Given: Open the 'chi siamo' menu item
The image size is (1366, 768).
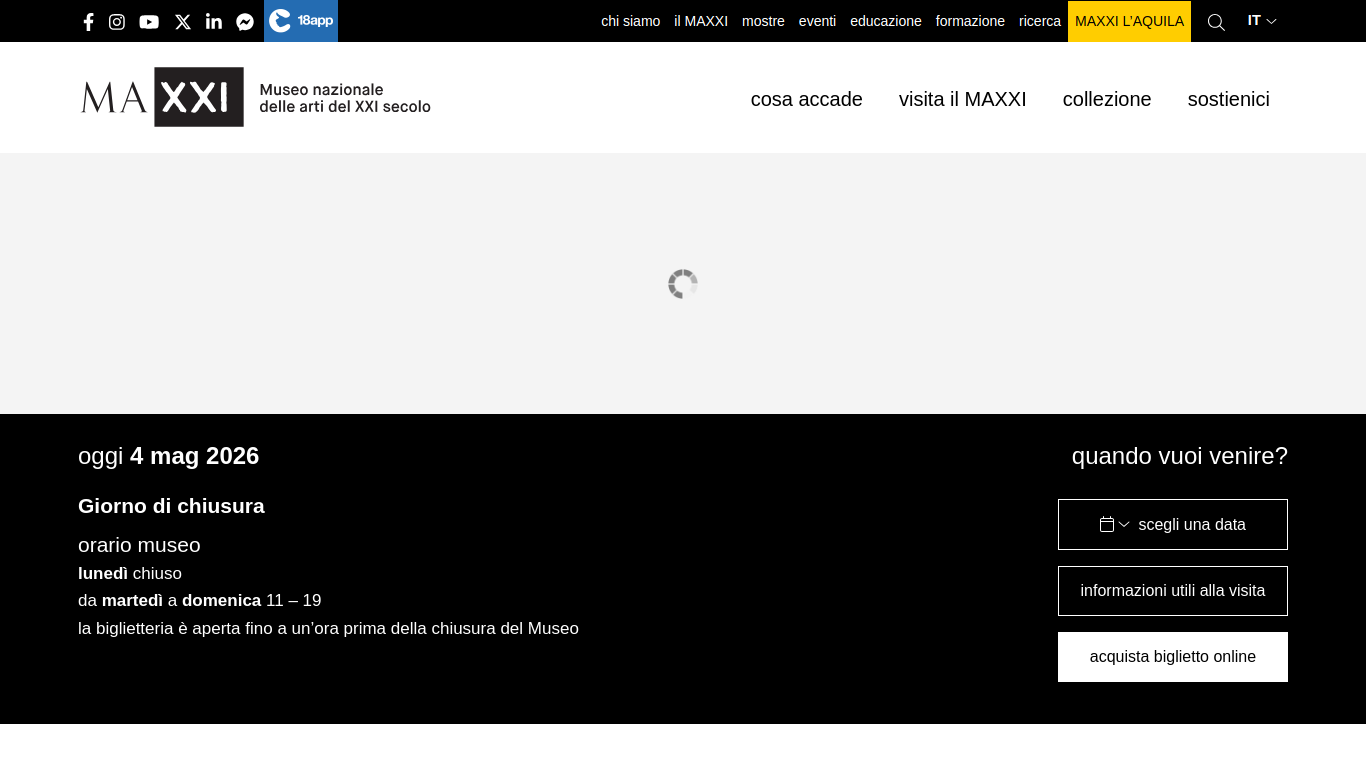Looking at the screenshot, I should (x=631, y=21).
